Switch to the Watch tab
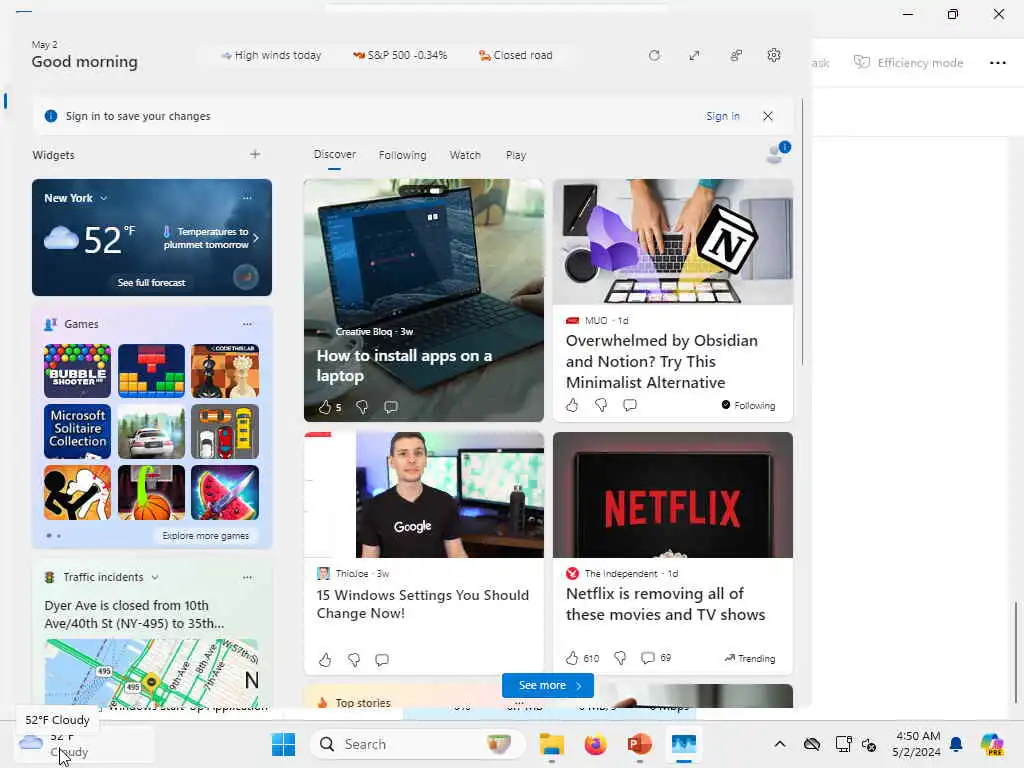 click(465, 155)
